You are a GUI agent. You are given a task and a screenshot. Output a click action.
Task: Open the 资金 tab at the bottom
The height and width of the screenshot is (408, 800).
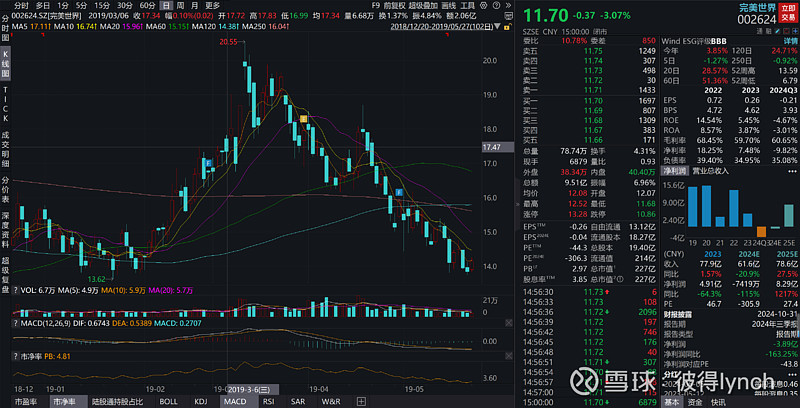[694, 402]
